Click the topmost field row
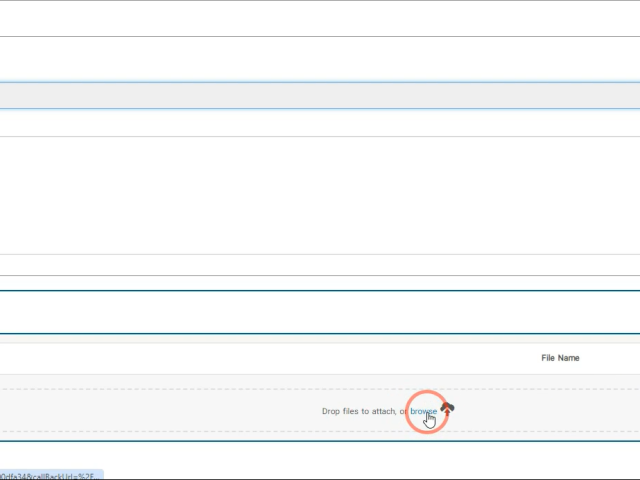Image resolution: width=640 pixels, height=480 pixels. 320,18
